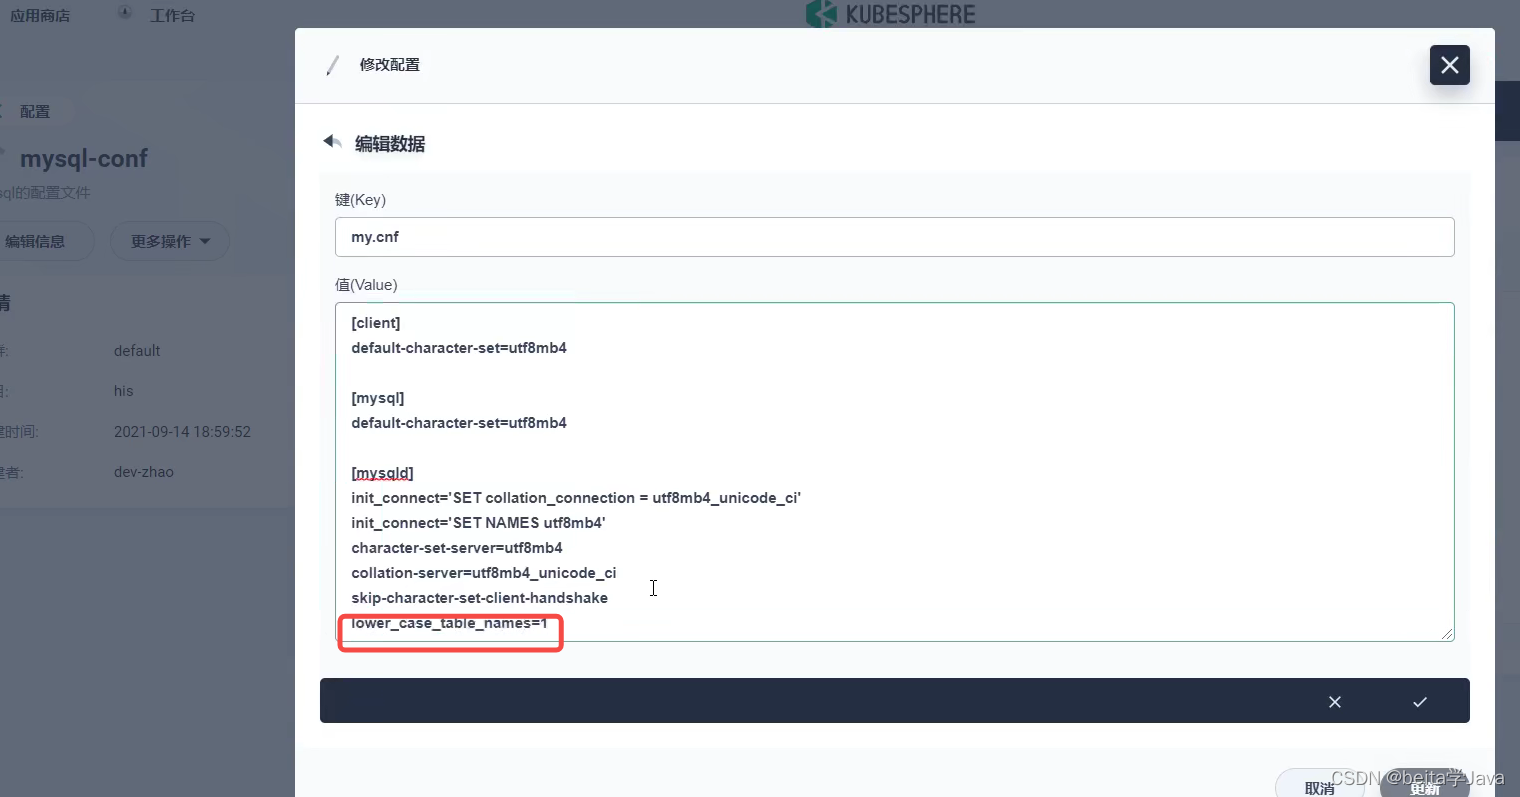Open 工作台 in the top navigation
The image size is (1520, 797).
pos(172,16)
